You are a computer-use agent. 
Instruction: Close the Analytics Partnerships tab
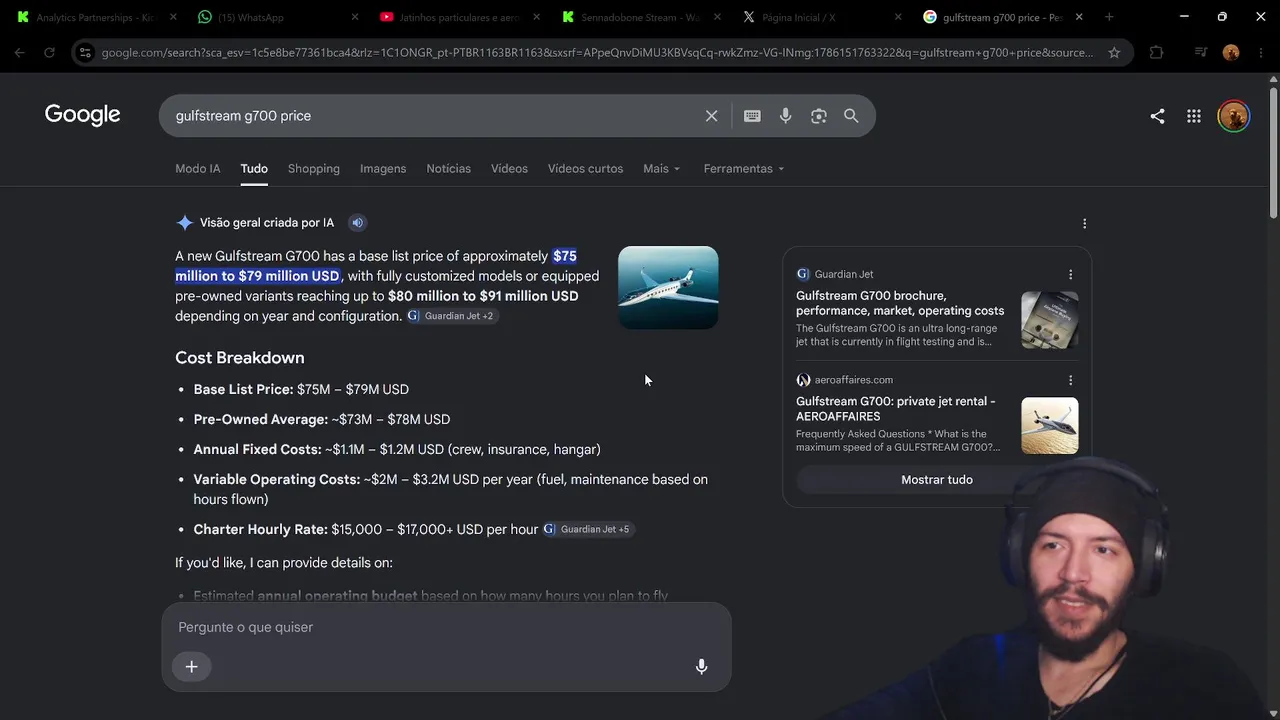pos(173,17)
